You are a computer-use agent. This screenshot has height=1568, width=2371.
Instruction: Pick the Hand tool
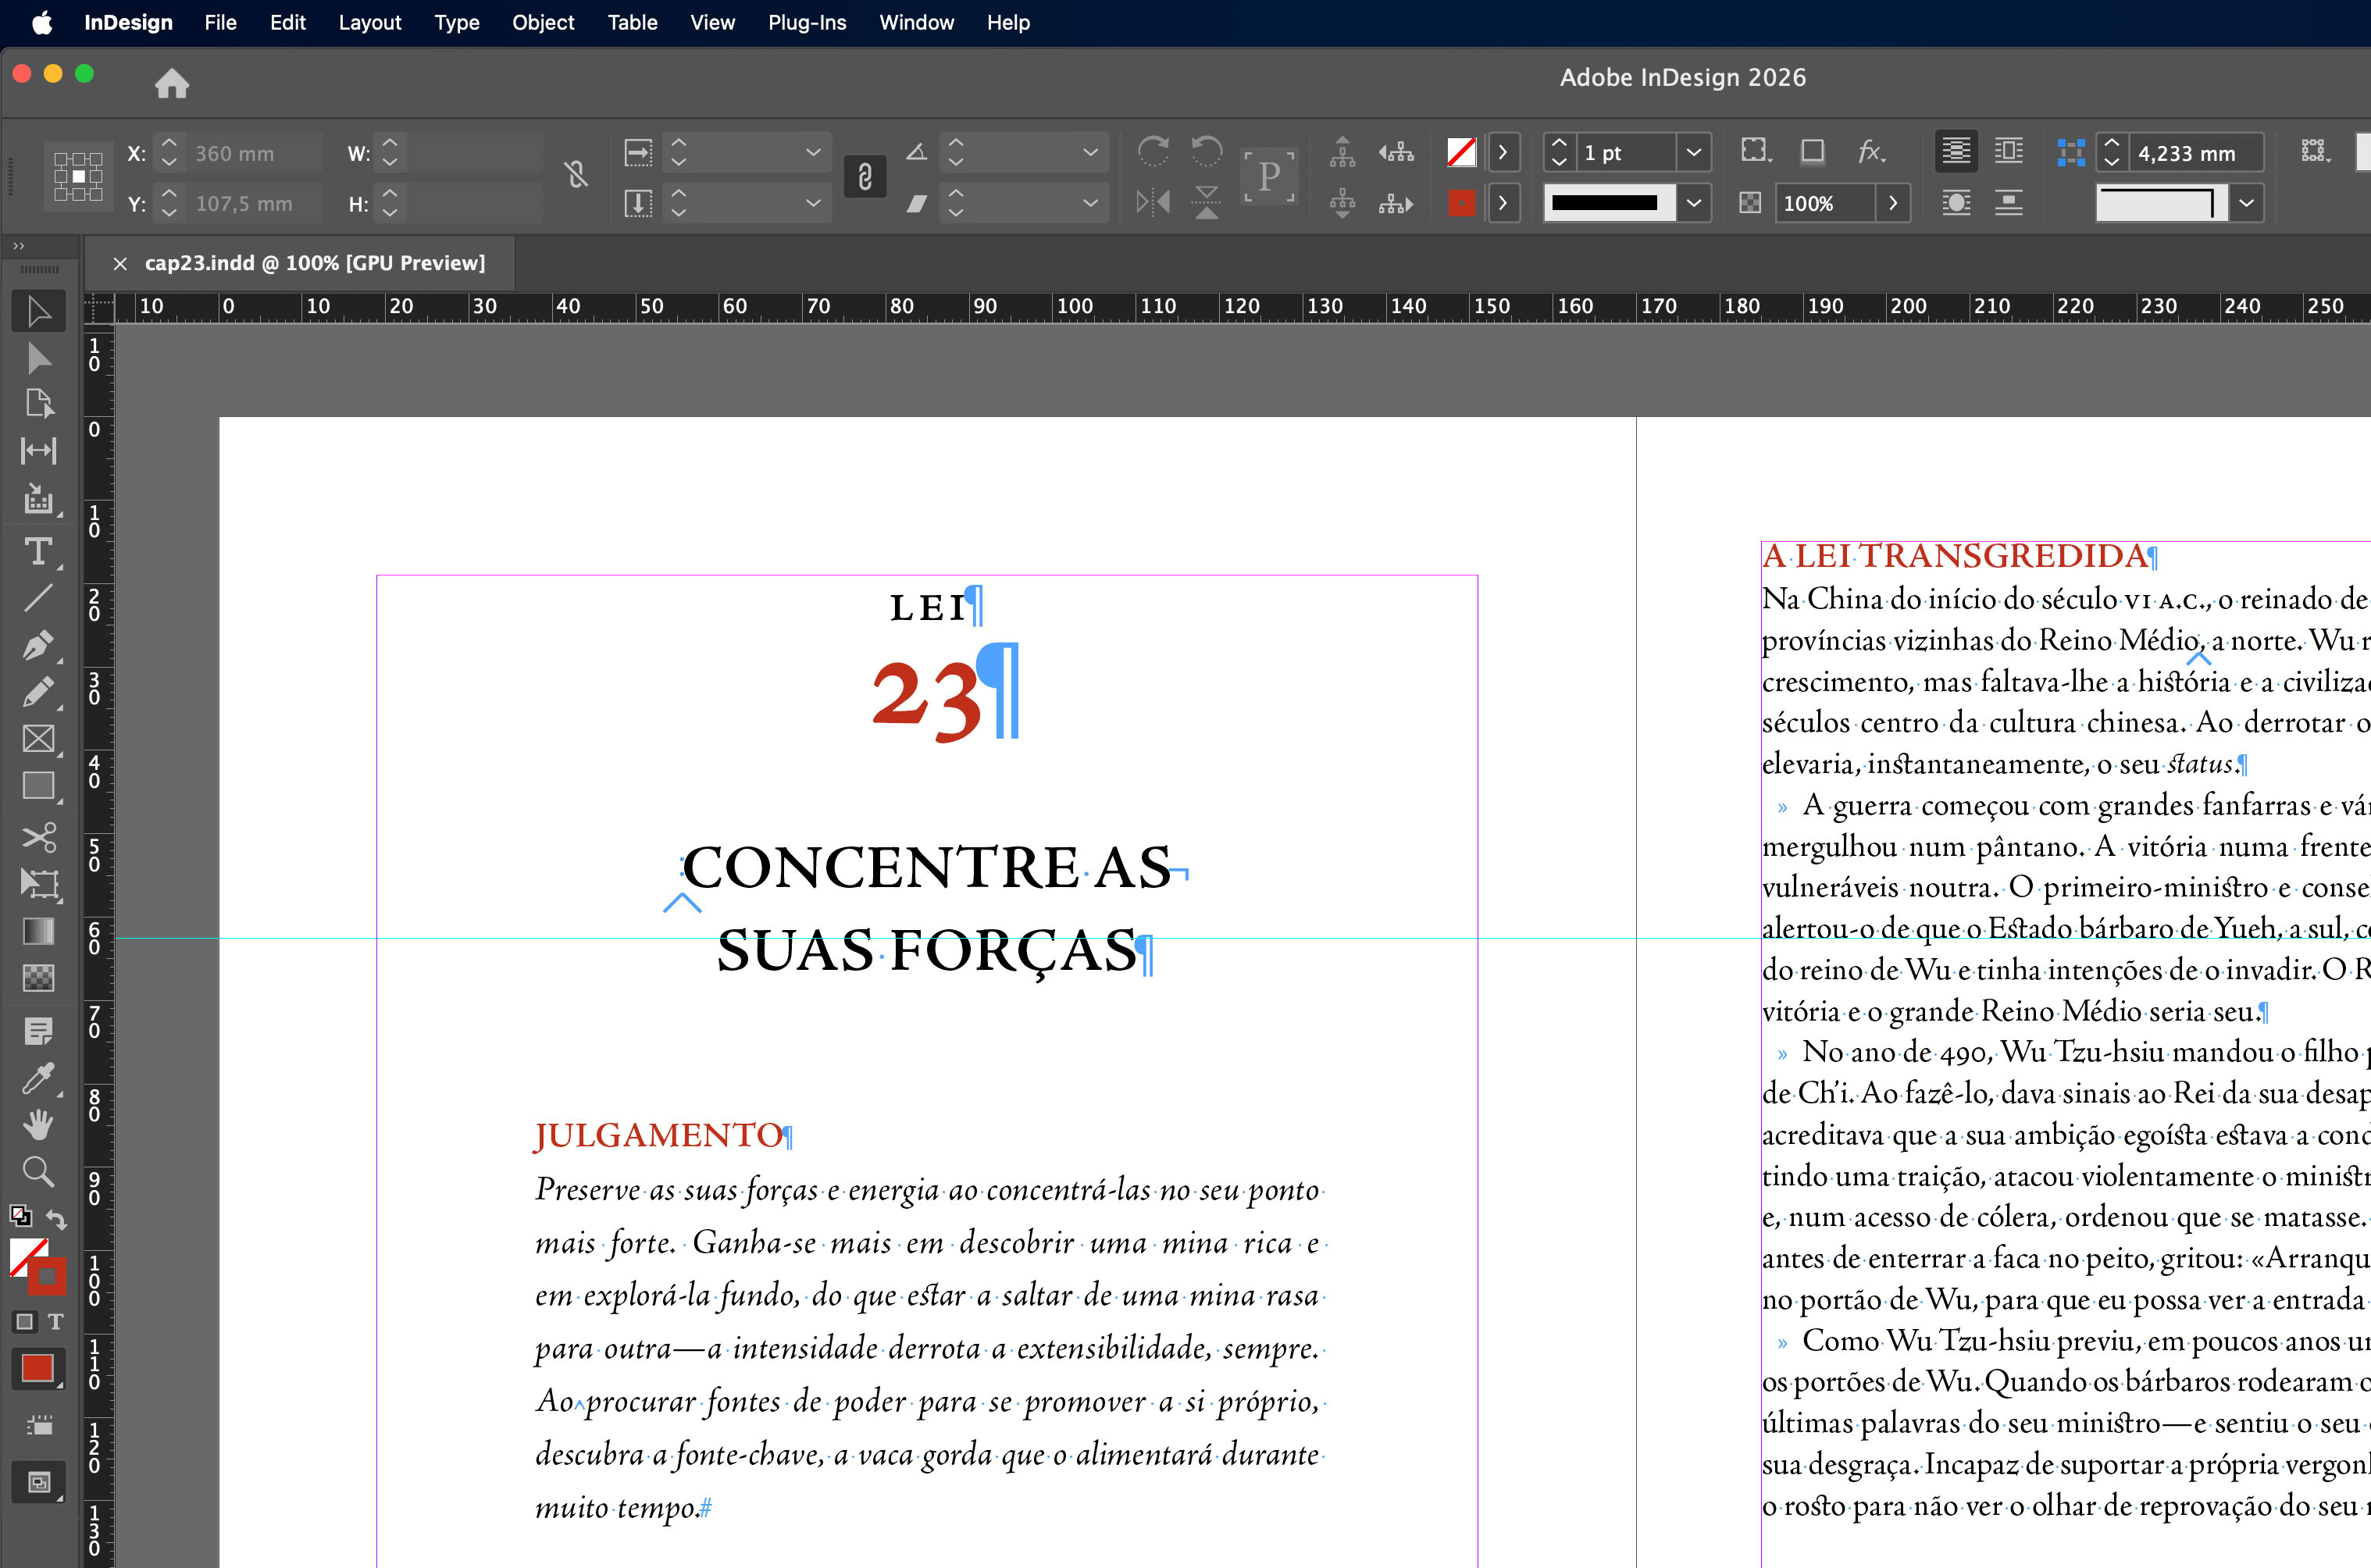(x=38, y=1125)
